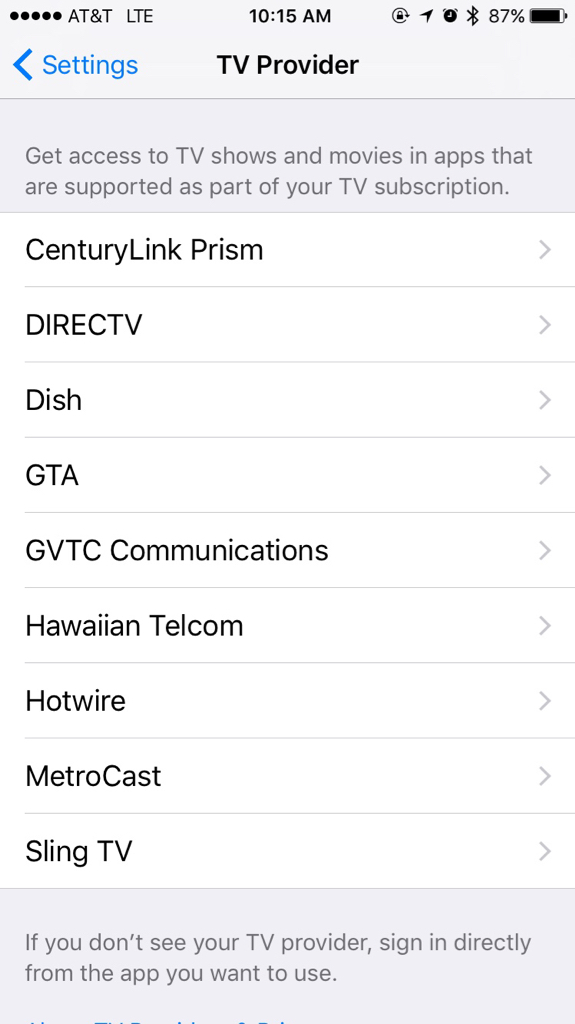
Task: Open the MetroCast provider entry
Action: pyautogui.click(x=288, y=776)
